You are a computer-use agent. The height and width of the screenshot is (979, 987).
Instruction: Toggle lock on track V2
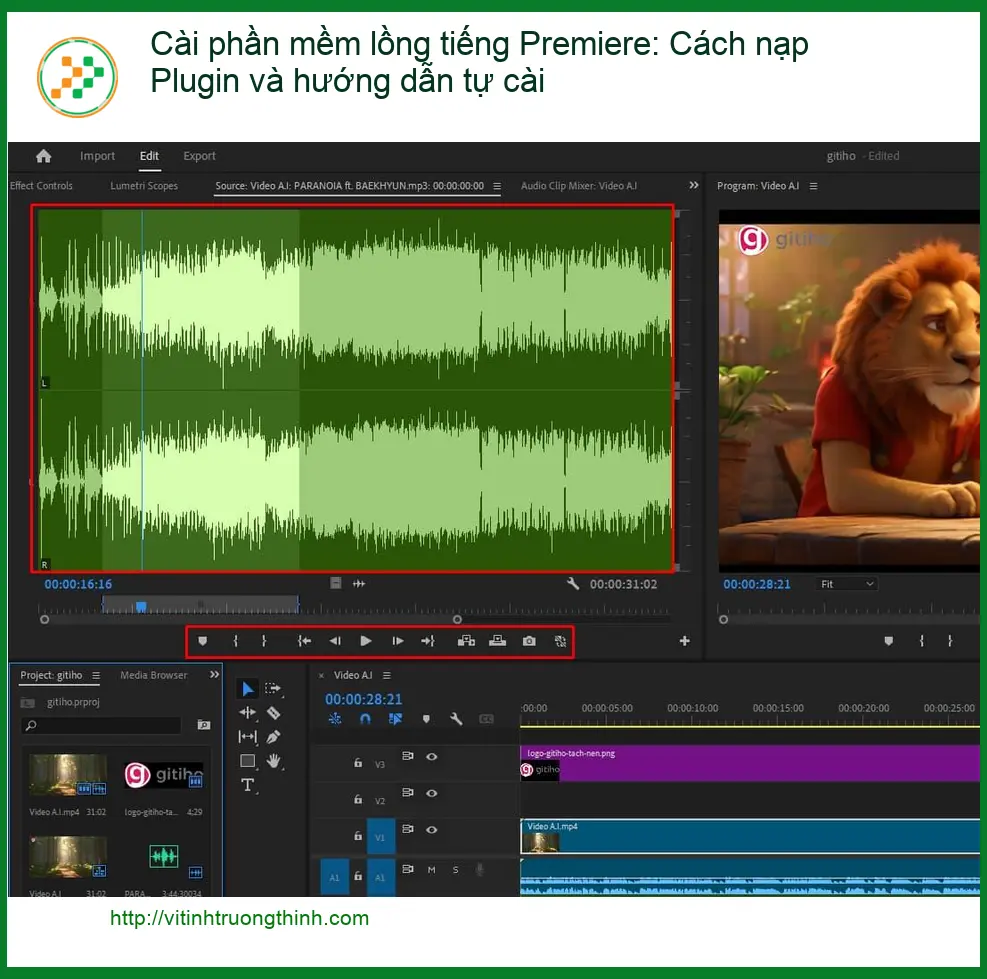point(358,799)
